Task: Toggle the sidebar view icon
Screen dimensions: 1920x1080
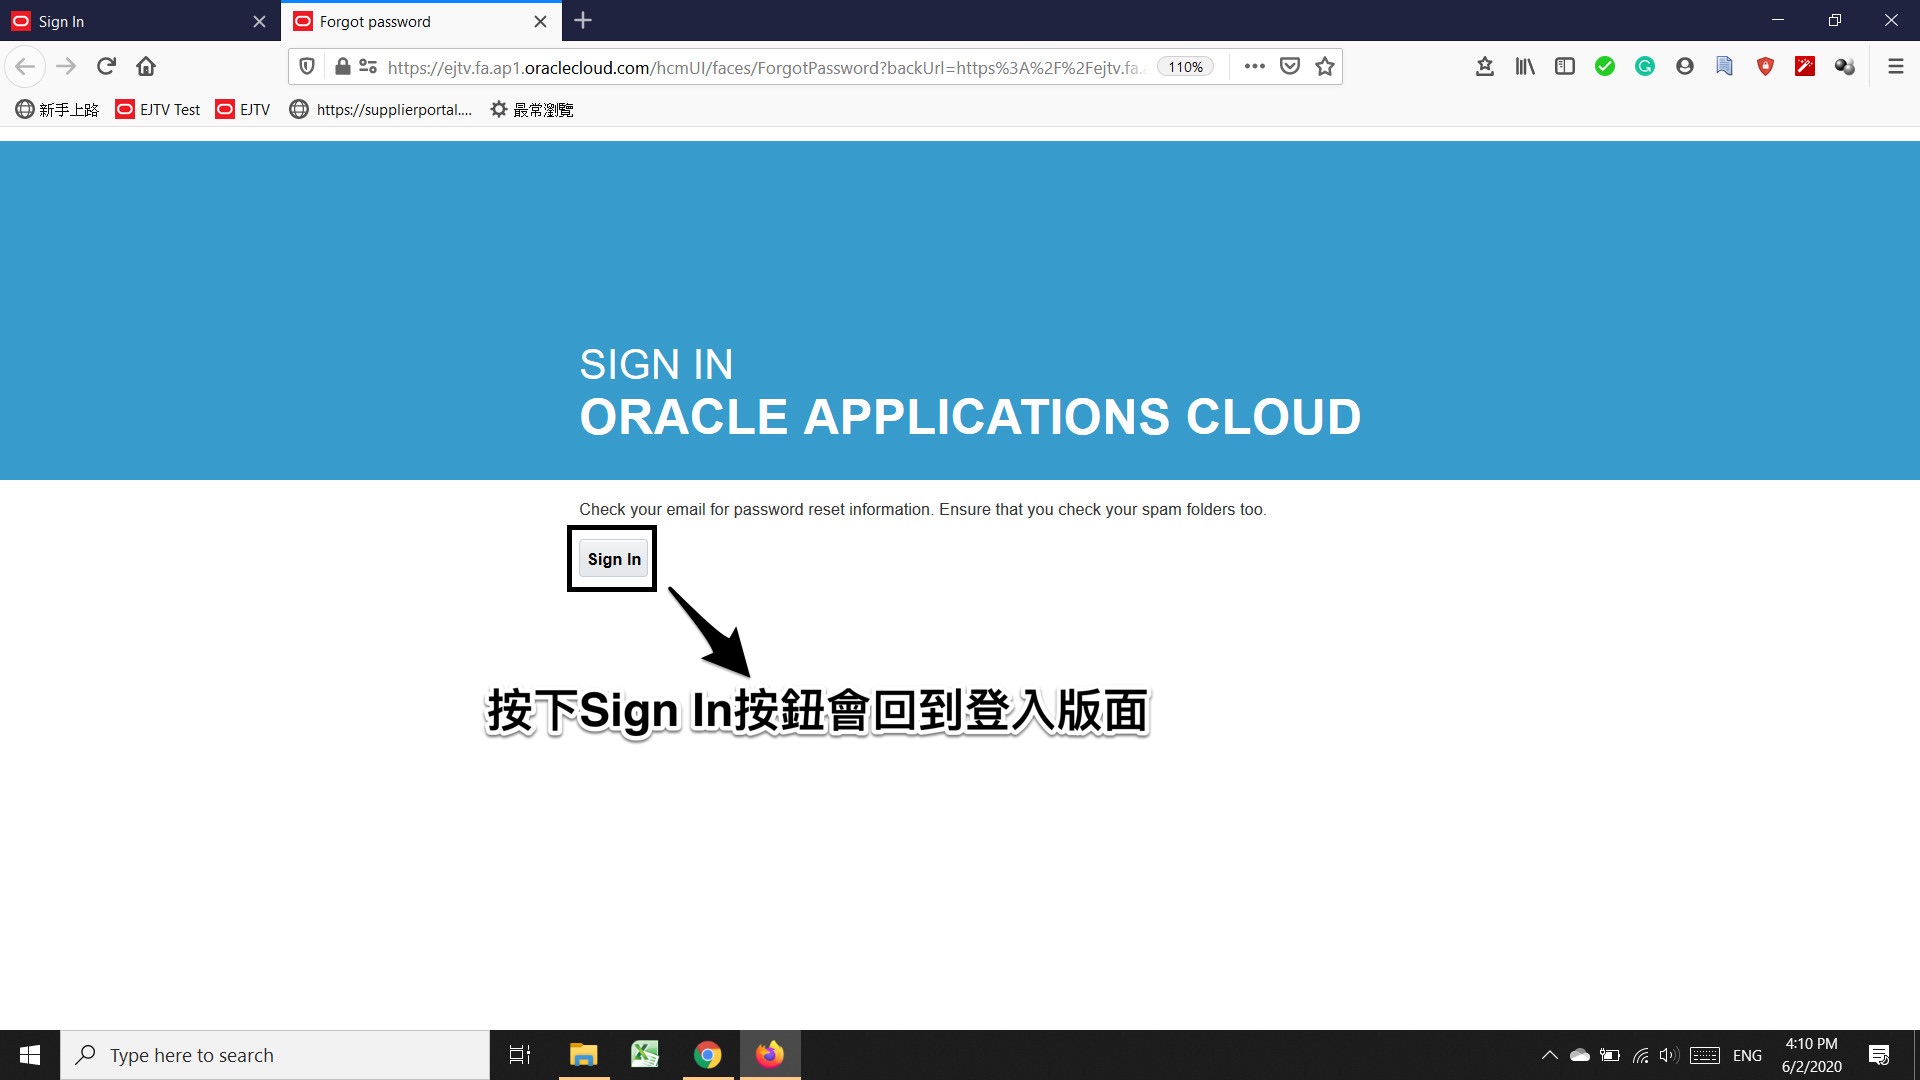Action: [x=1565, y=66]
